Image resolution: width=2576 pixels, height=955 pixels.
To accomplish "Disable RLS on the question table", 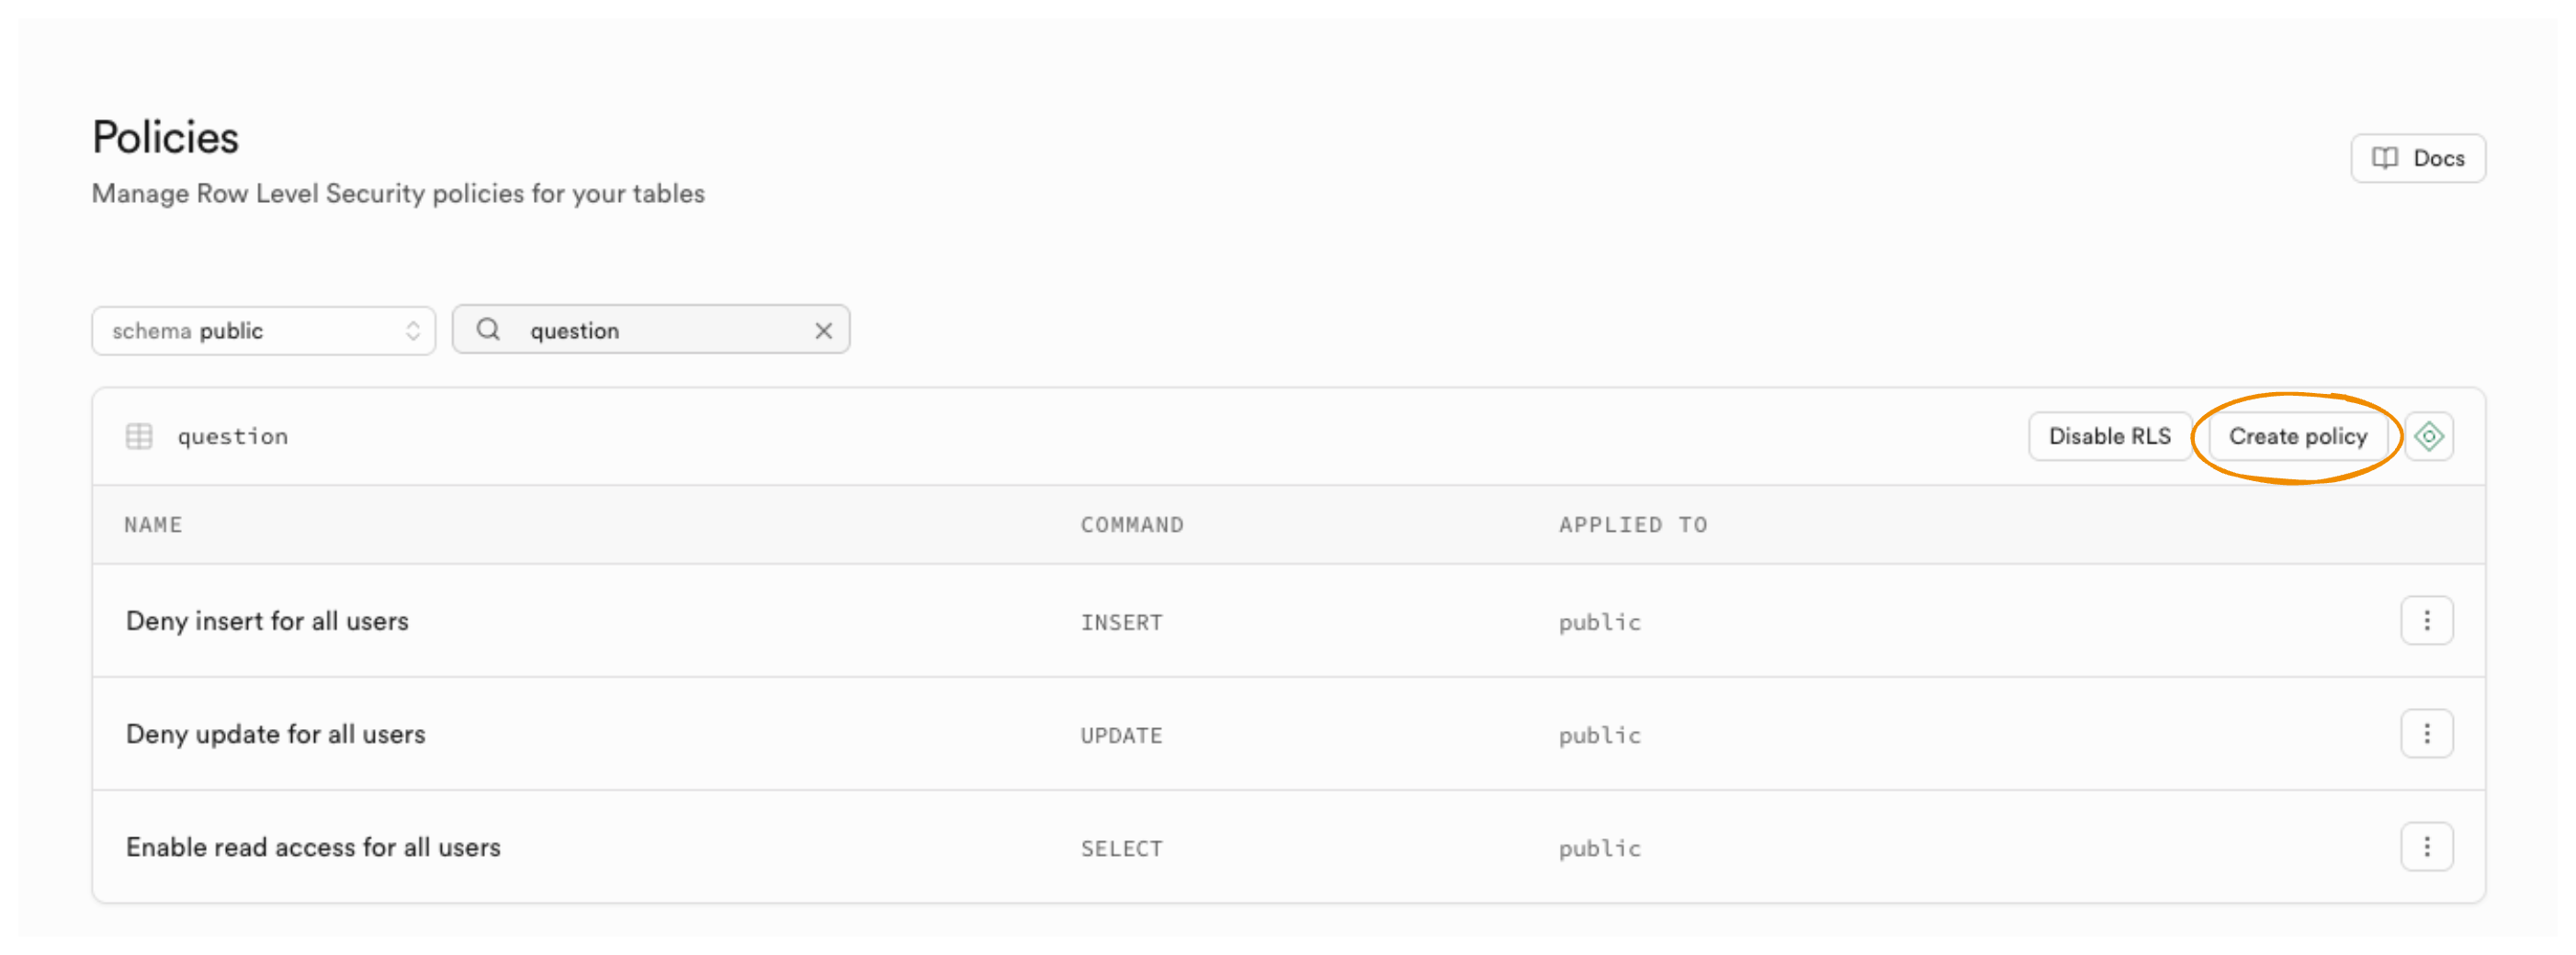I will pyautogui.click(x=2109, y=437).
